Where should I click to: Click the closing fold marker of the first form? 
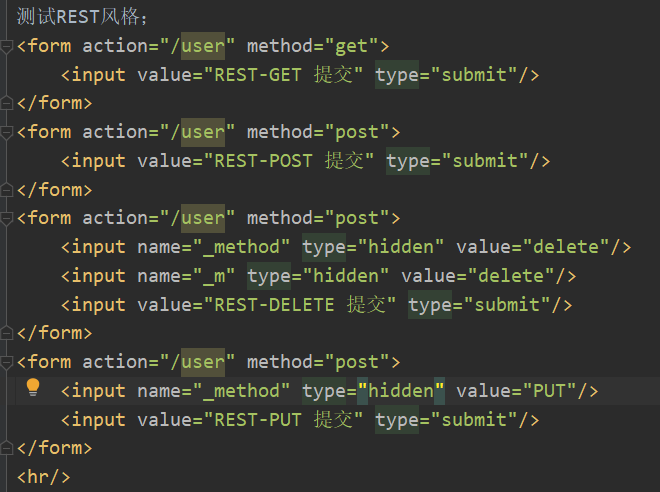coord(6,103)
